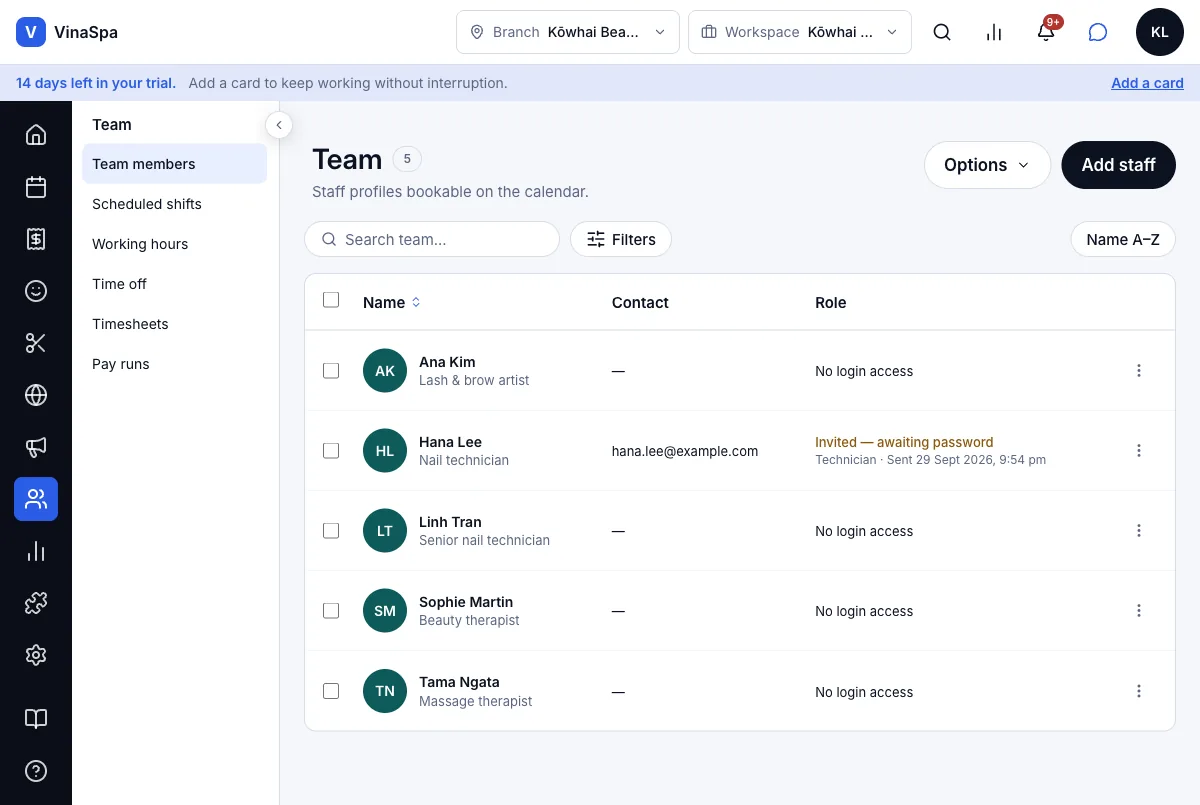Click the Role column header
Viewport: 1200px width, 805px height.
click(831, 302)
